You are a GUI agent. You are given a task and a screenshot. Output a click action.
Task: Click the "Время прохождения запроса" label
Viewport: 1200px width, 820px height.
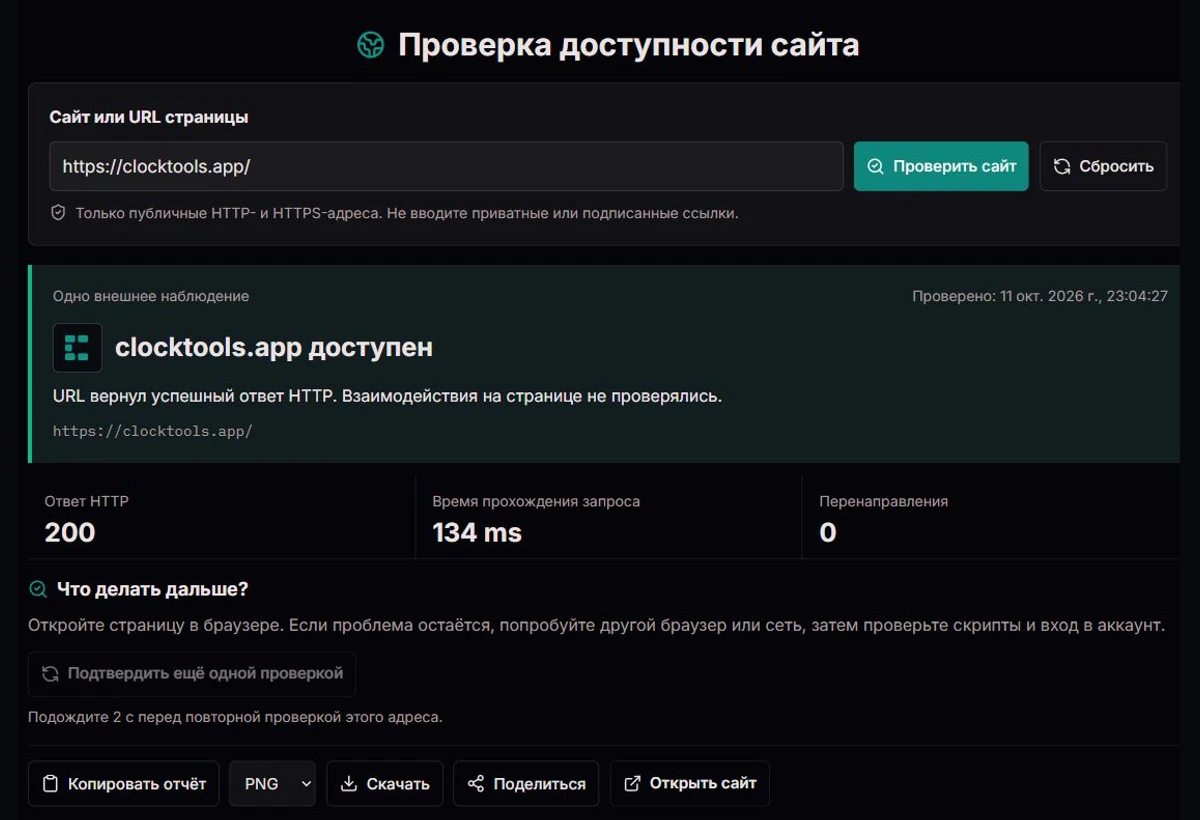point(536,501)
